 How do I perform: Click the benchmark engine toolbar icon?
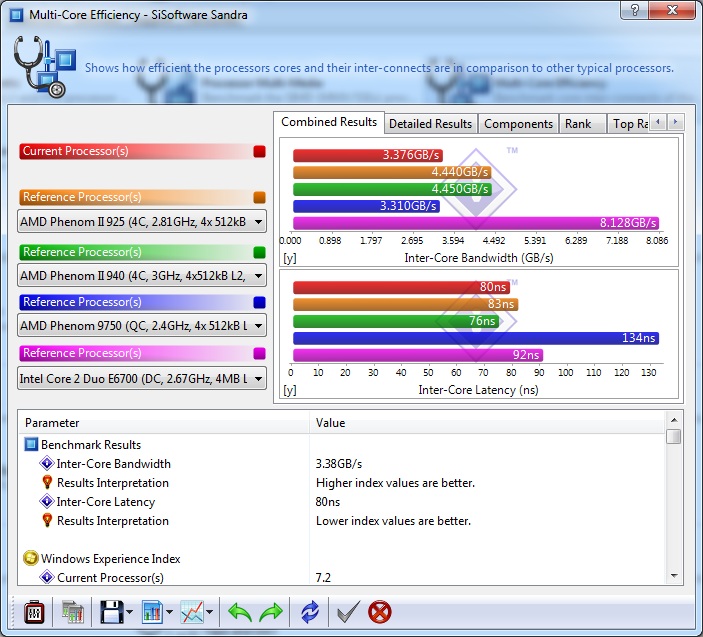tap(34, 612)
